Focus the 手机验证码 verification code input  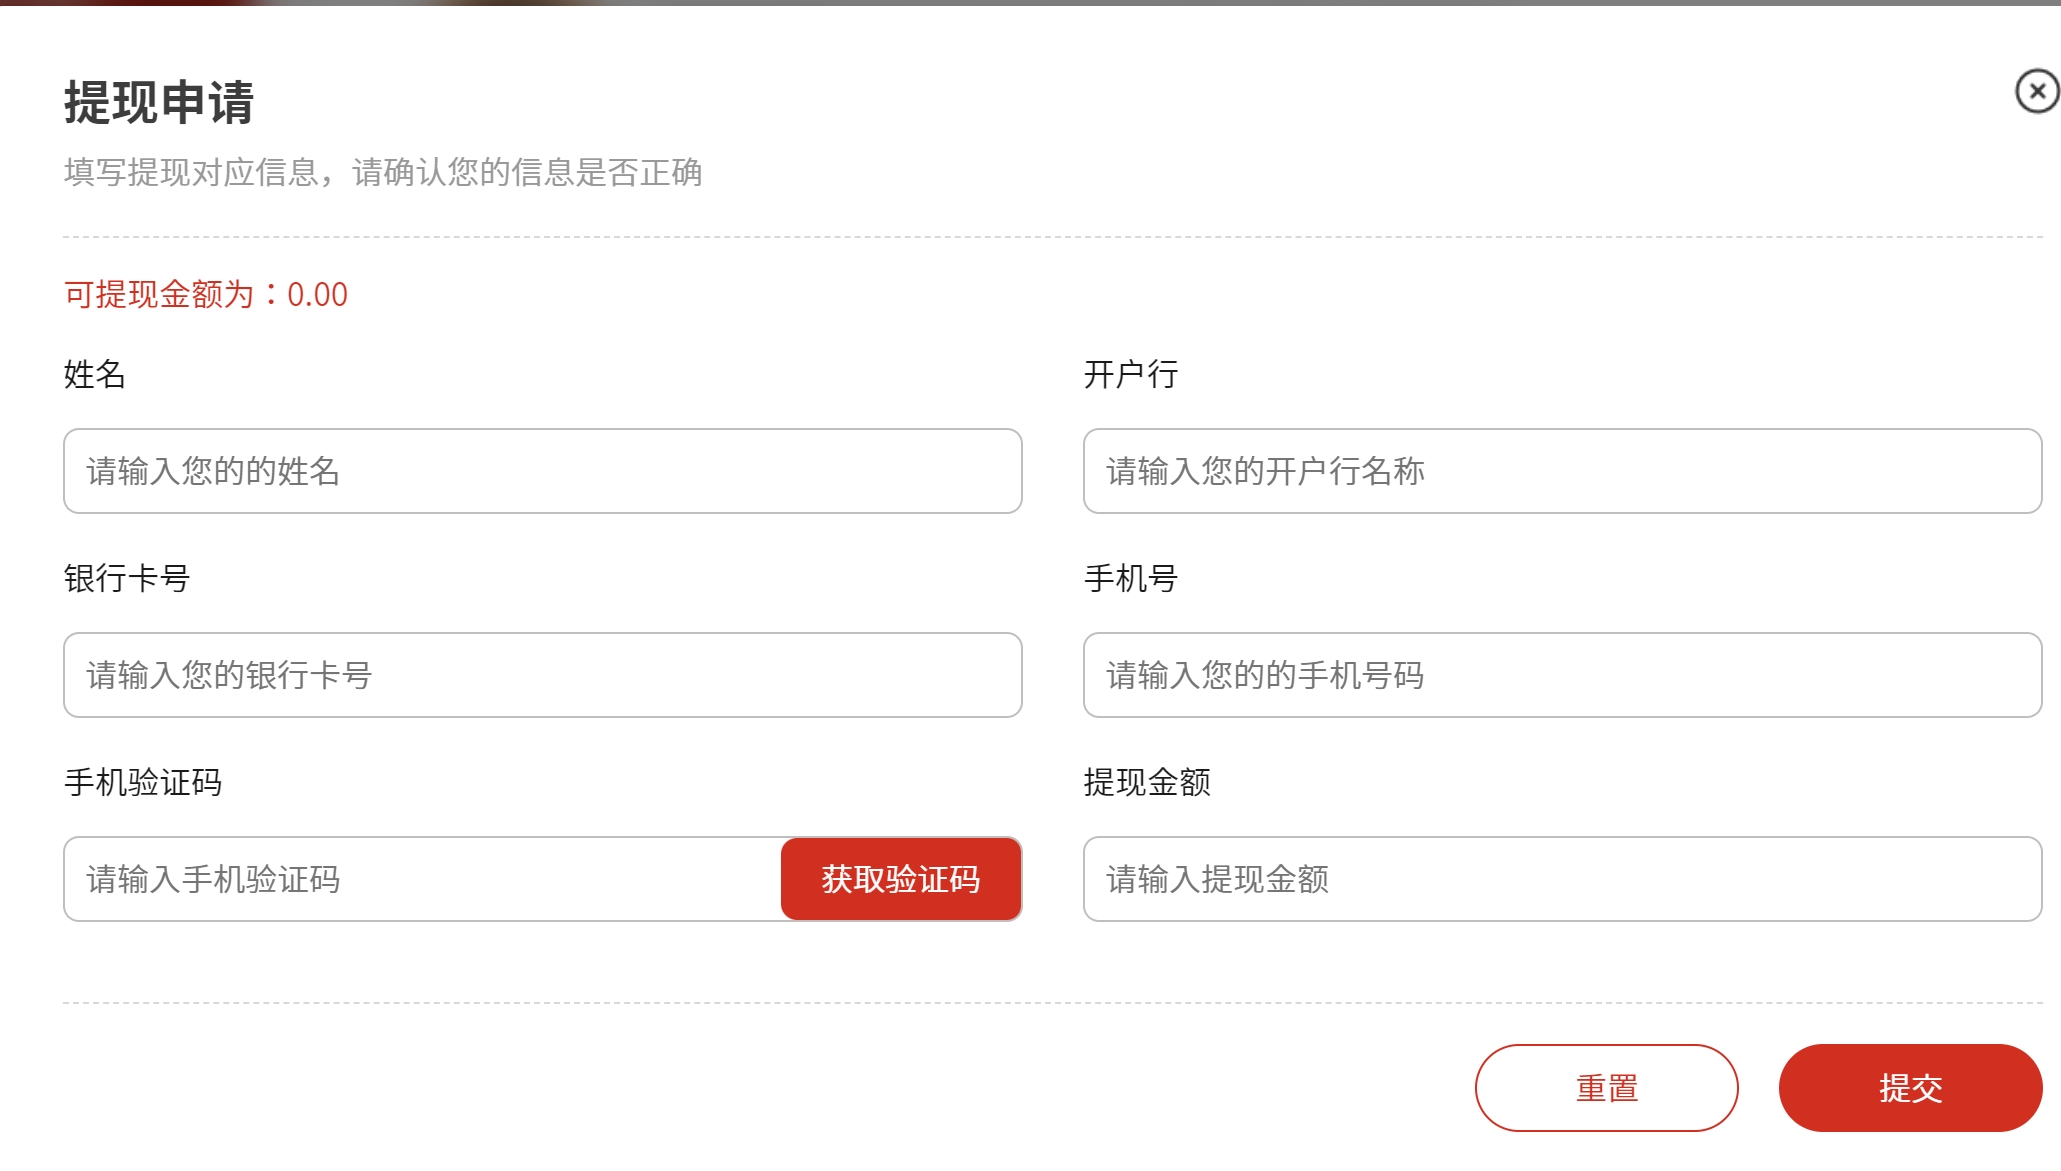pos(422,879)
